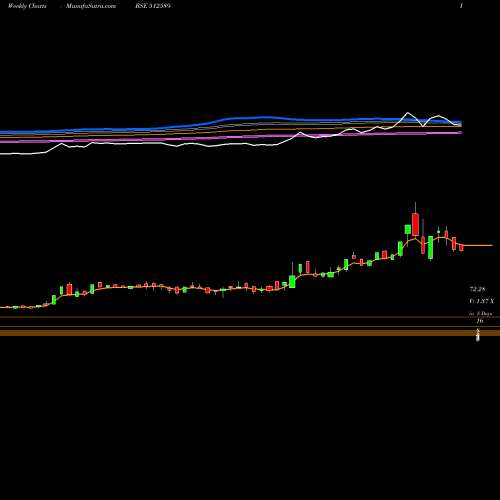Viewport: 500px width, 500px height.
Task: Click the tallest red candlestick at the peak
Action: (415, 224)
